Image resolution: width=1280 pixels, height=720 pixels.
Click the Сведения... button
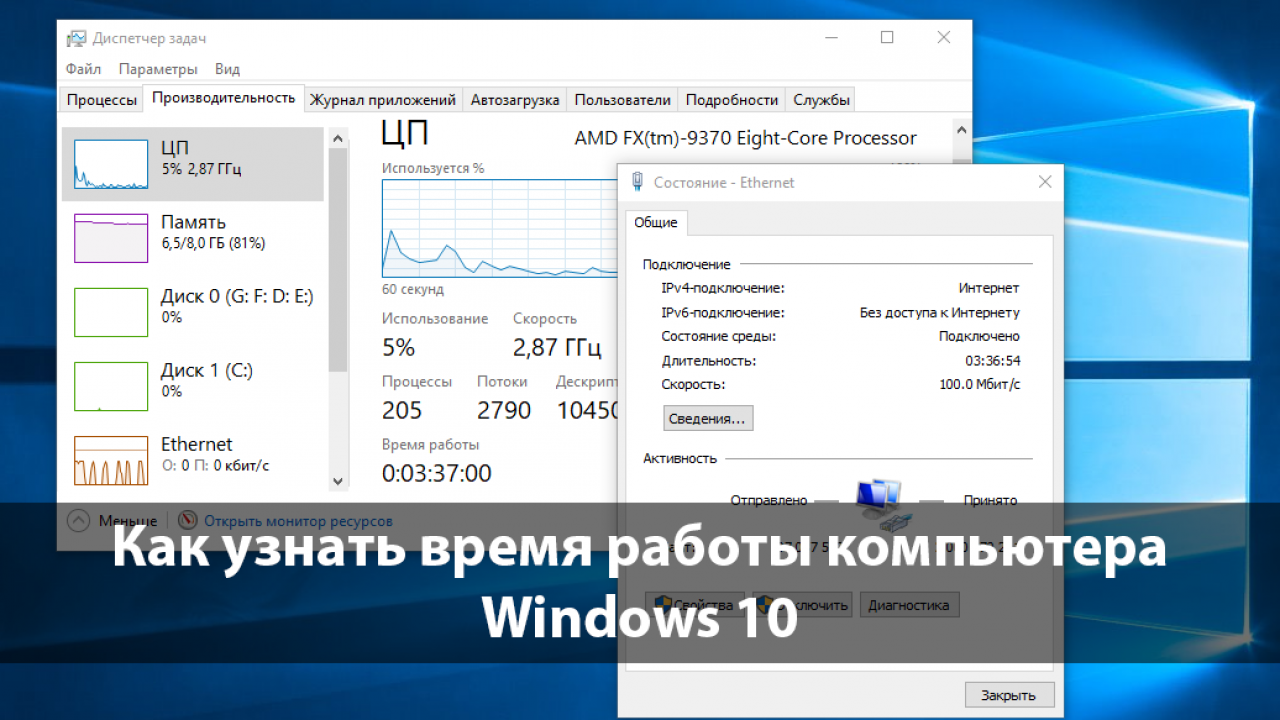coord(708,418)
